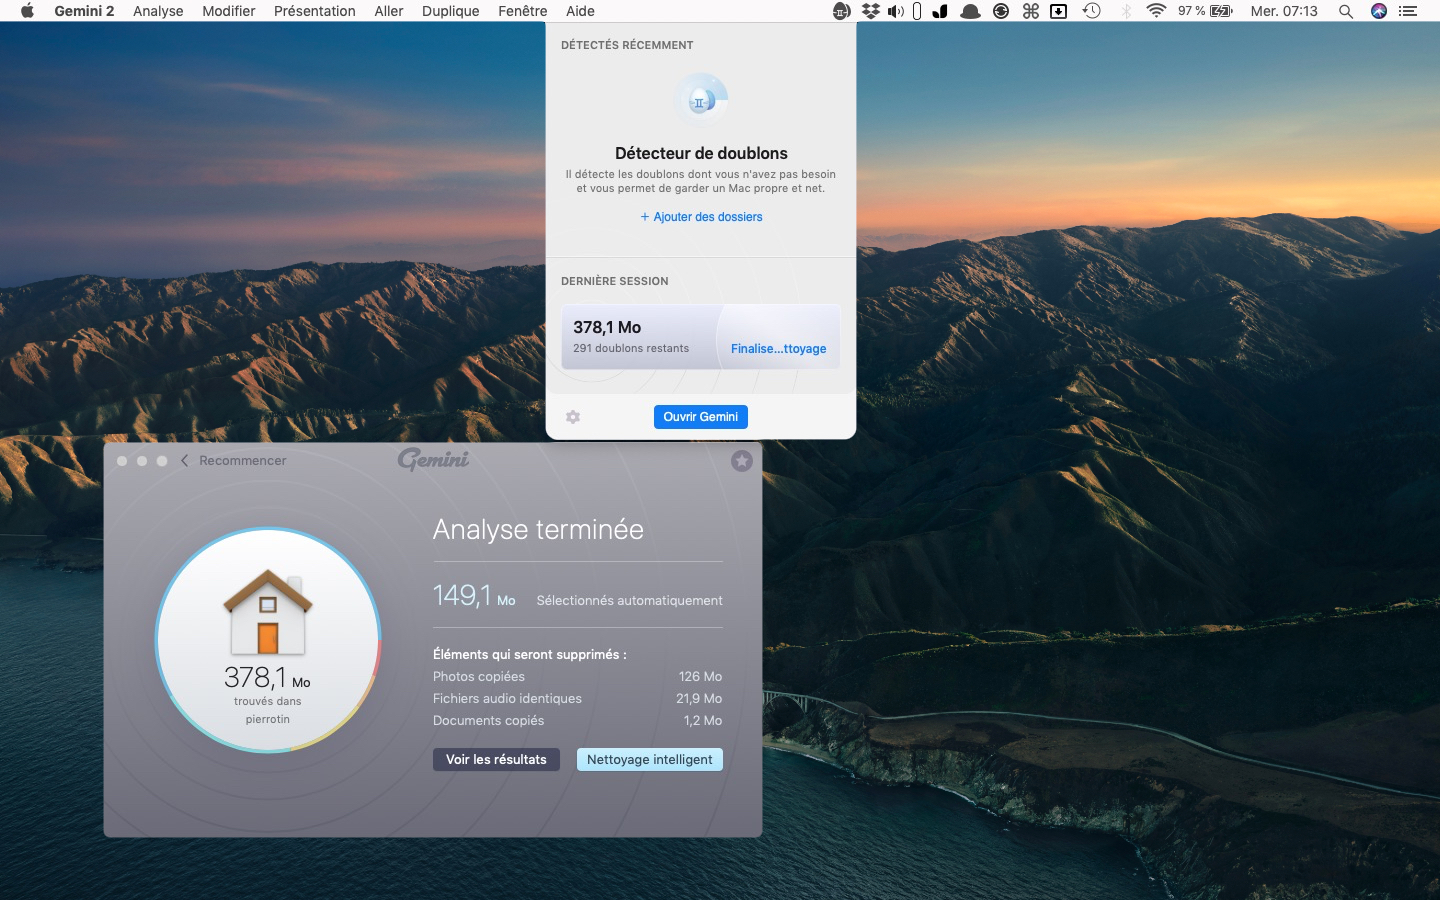Click the 1,2 Mo value

[703, 721]
